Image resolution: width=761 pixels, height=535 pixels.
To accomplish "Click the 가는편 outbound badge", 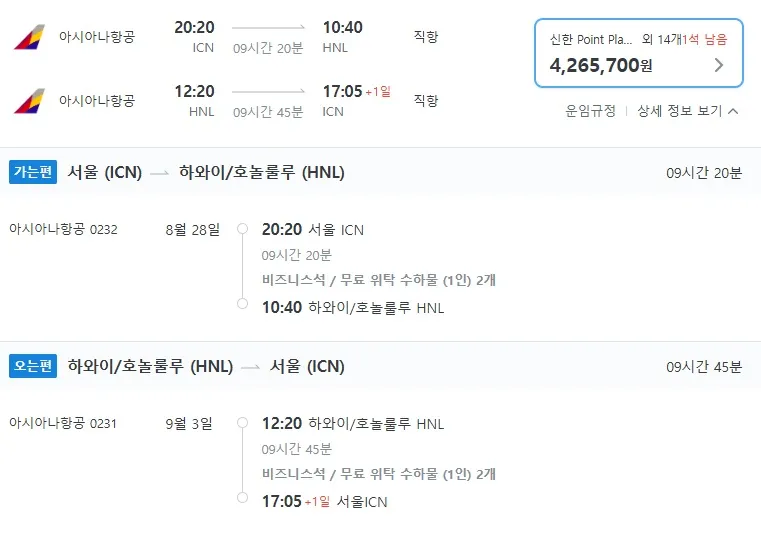I will 33,172.
